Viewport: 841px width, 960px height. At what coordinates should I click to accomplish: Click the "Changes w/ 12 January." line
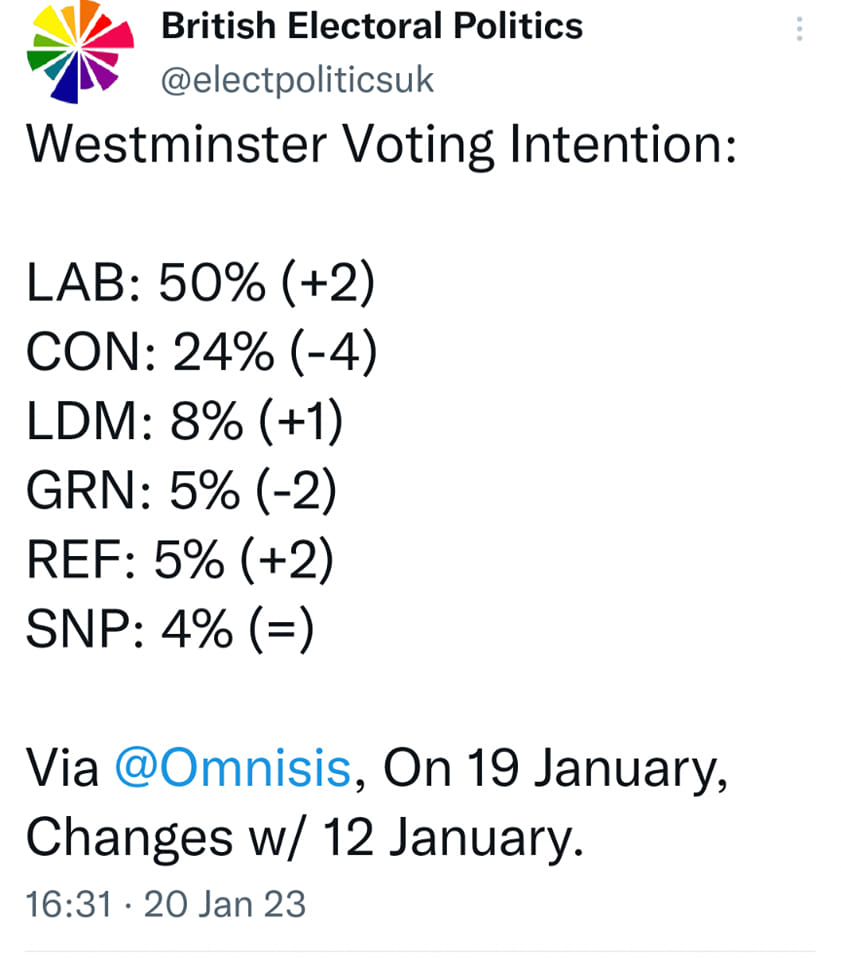pos(303,838)
